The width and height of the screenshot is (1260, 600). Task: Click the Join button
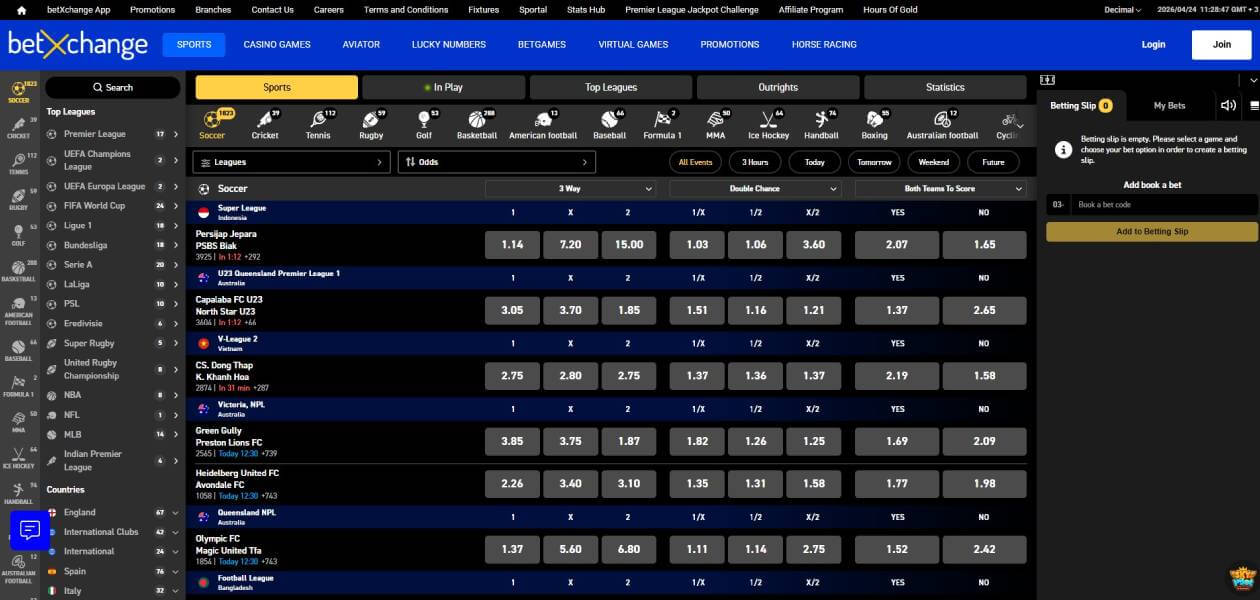tap(1221, 44)
